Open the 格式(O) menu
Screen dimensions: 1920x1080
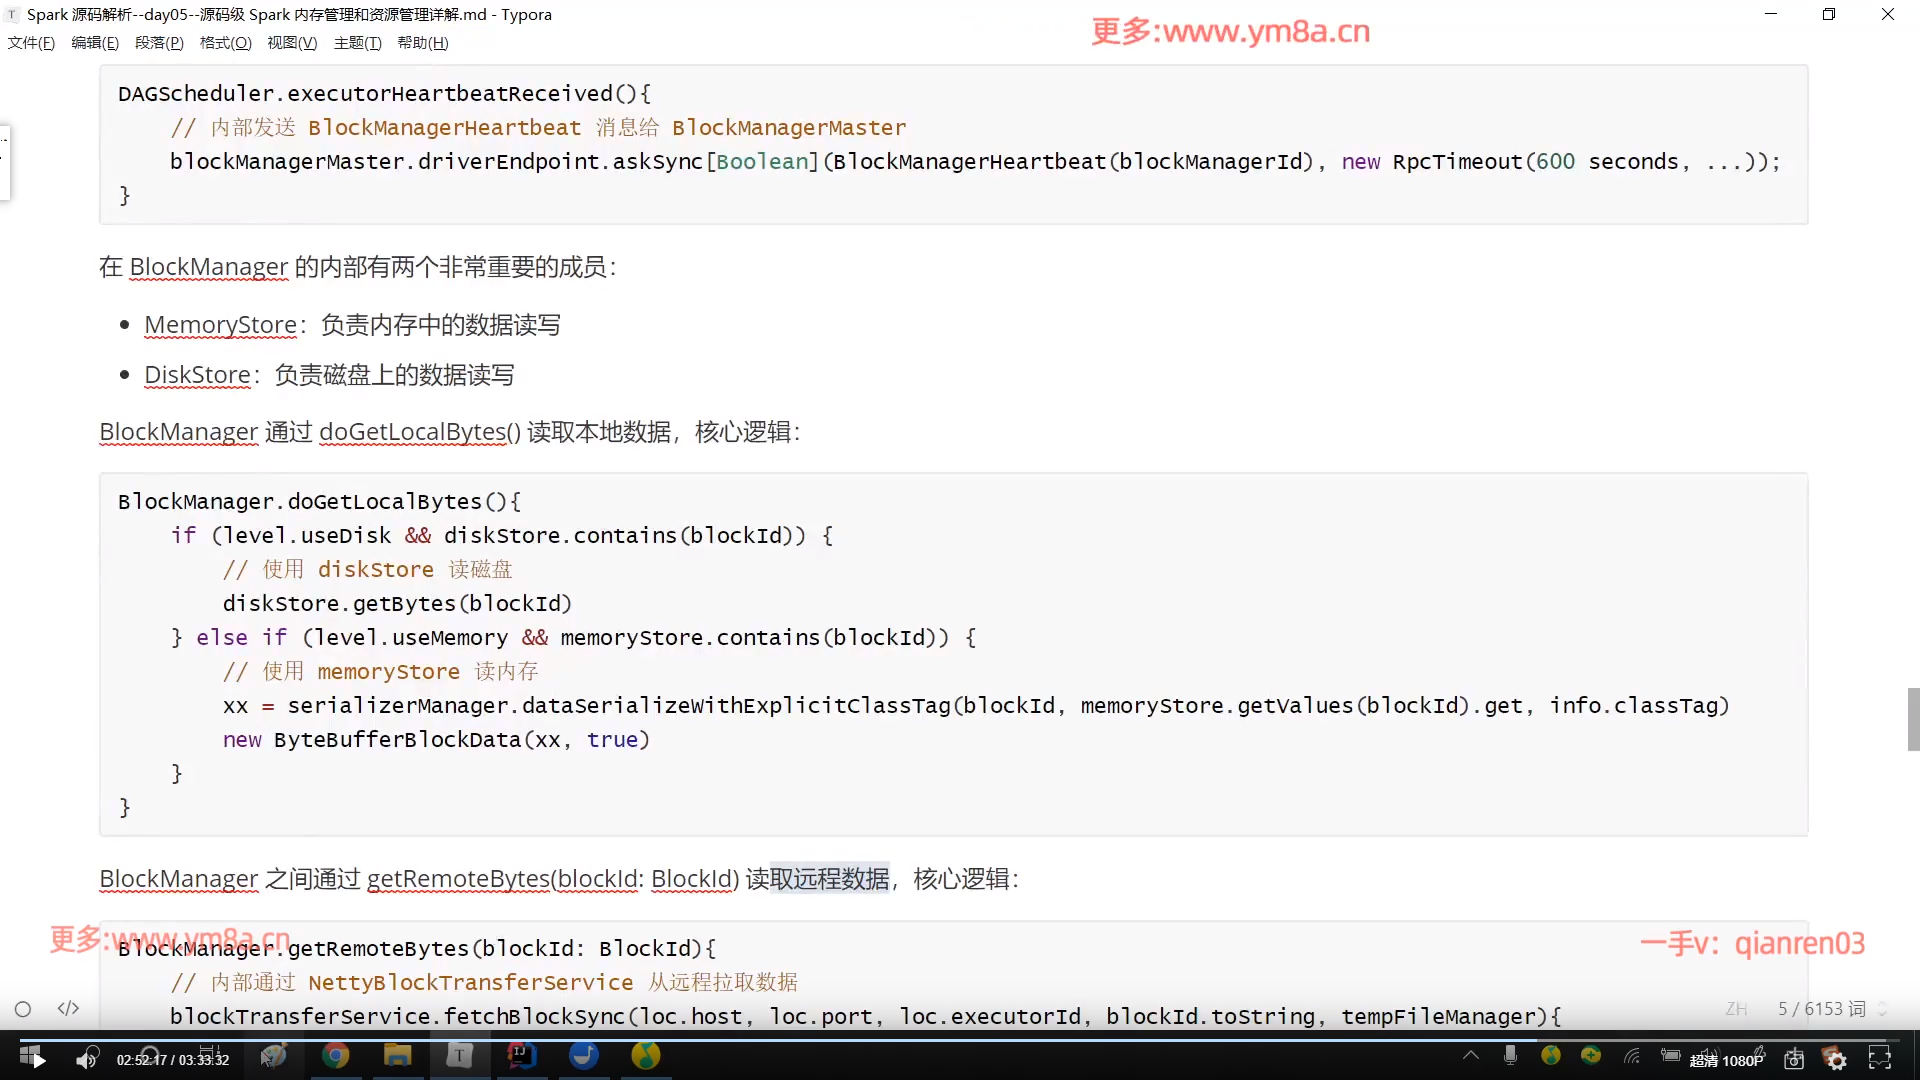pyautogui.click(x=225, y=43)
